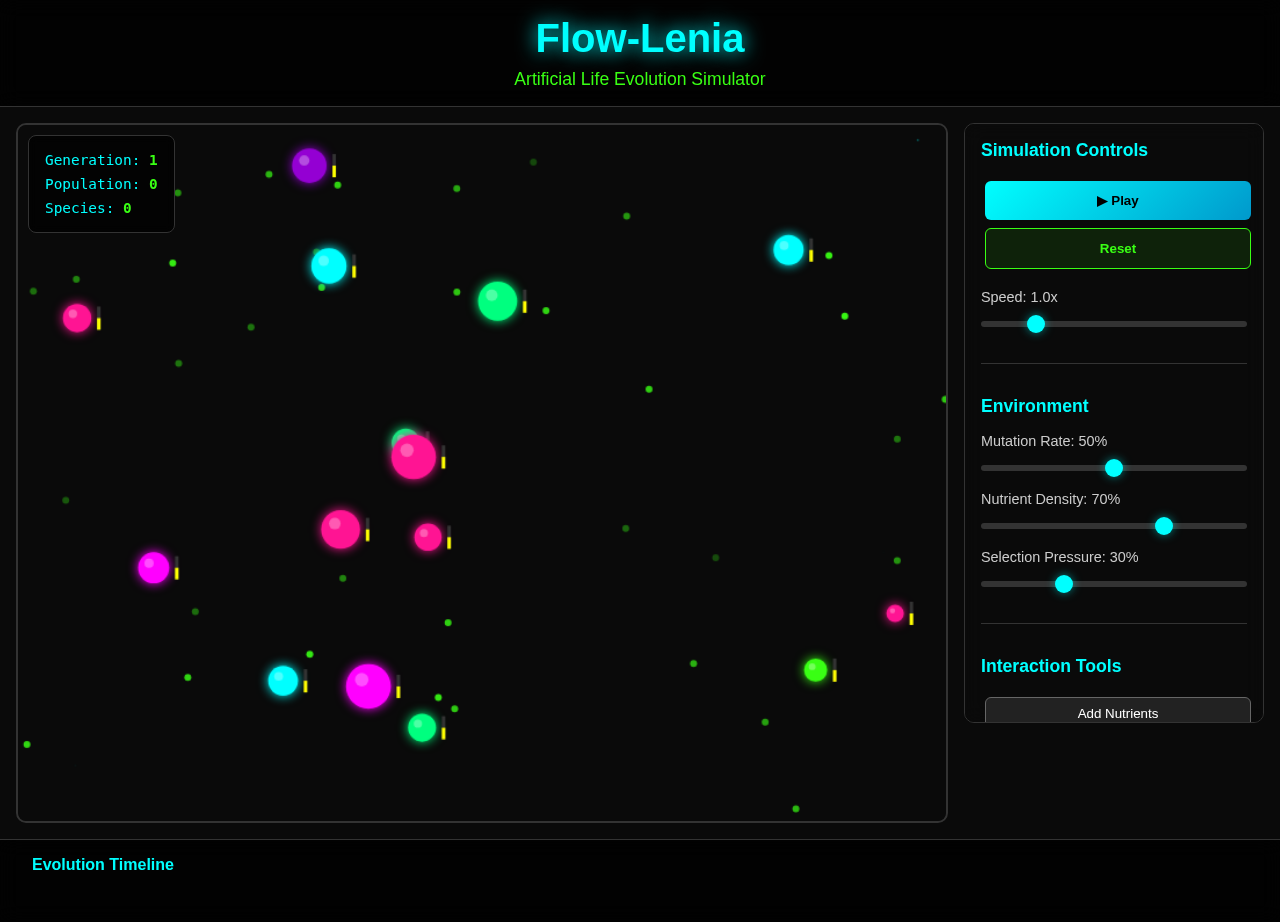Click the Generation counter in stats overlay
Viewport: 1280px width, 922px height.
tap(100, 159)
